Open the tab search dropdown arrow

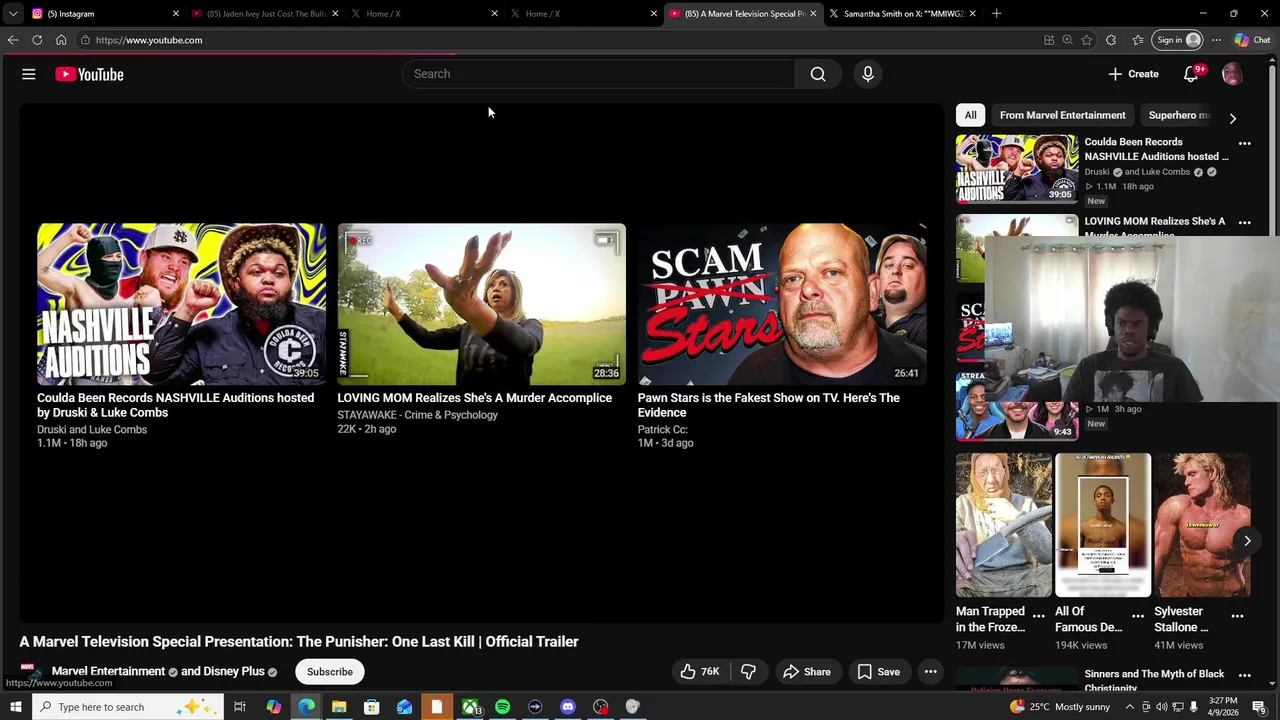(12, 14)
